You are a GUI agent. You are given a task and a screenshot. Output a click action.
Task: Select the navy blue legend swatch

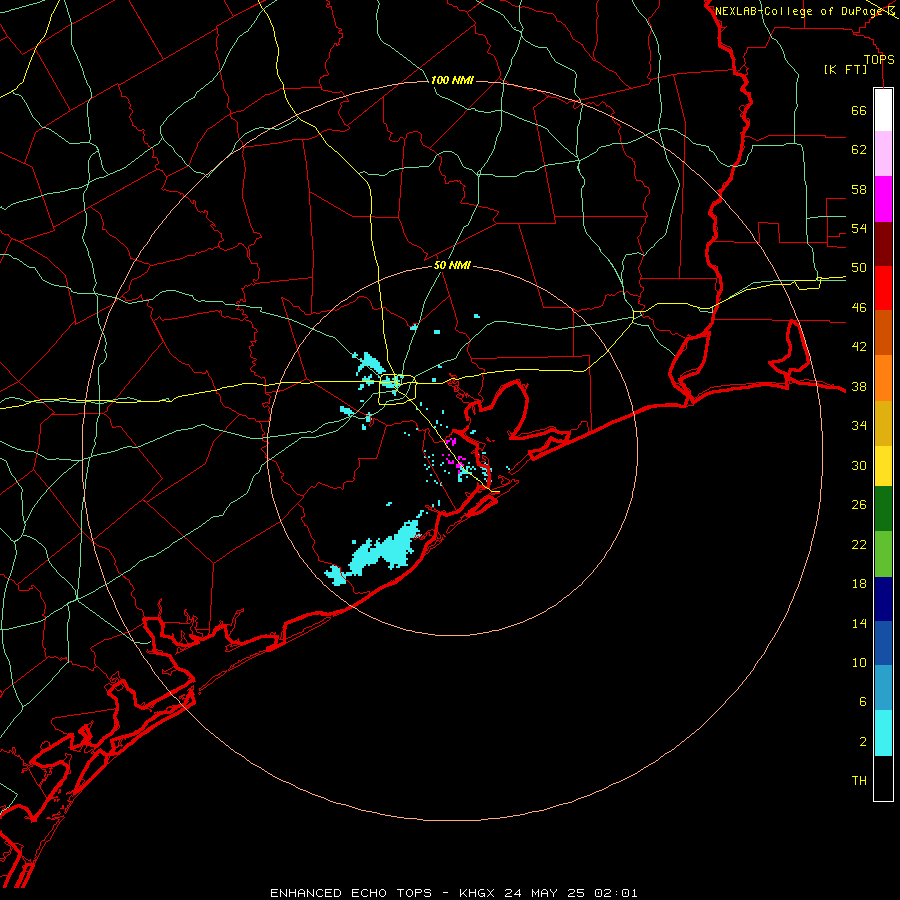pyautogui.click(x=883, y=599)
